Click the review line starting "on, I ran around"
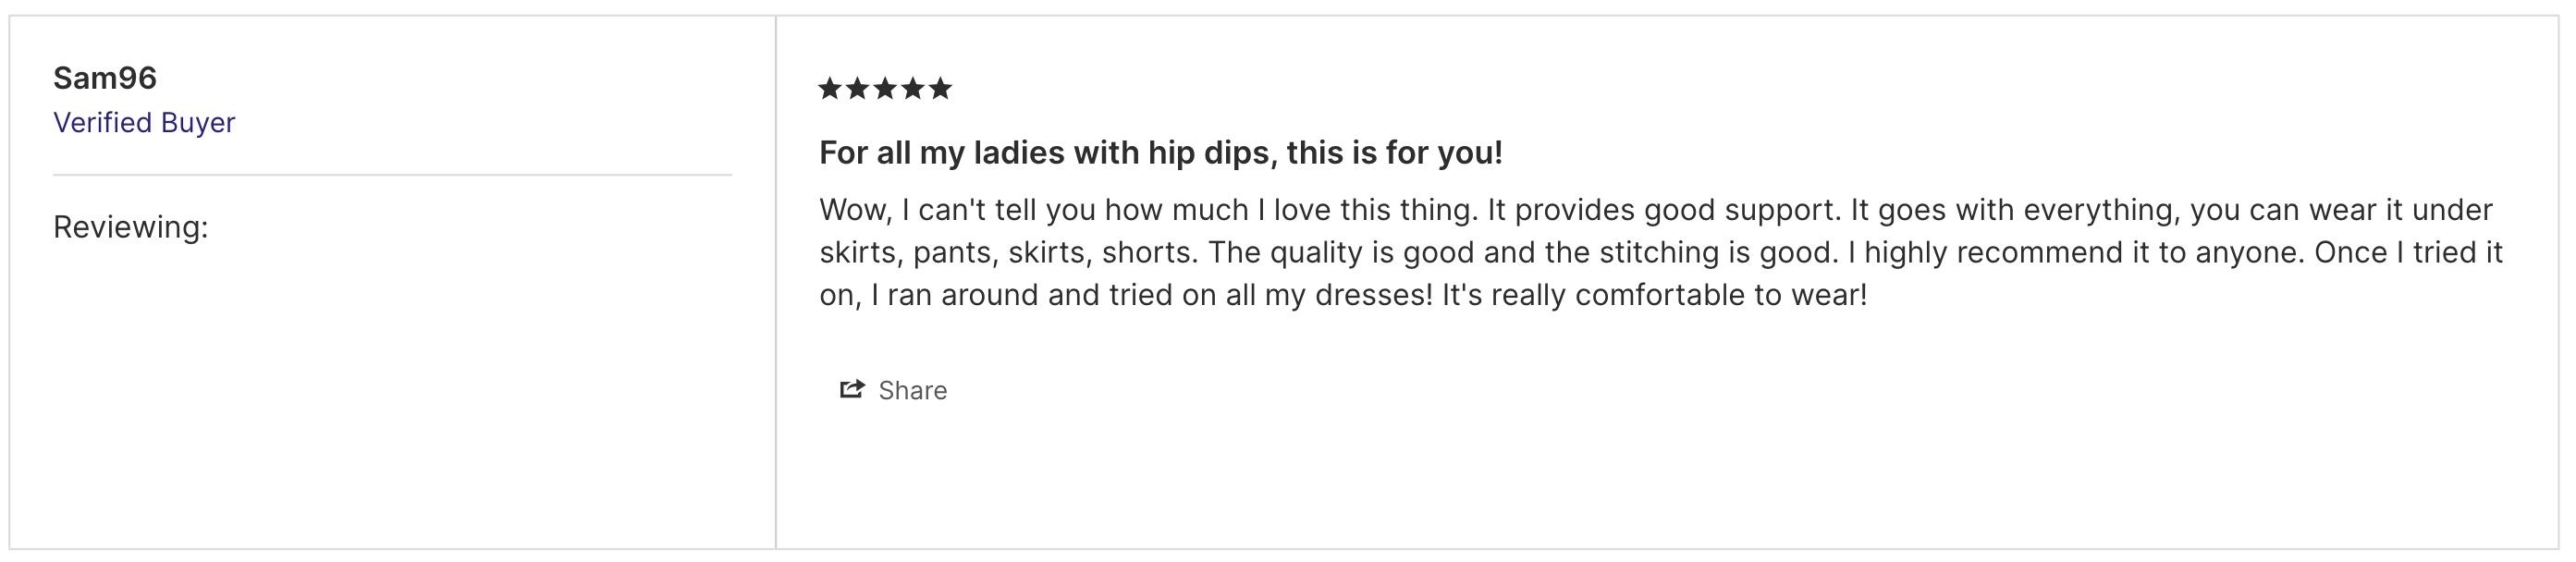 coord(1343,295)
